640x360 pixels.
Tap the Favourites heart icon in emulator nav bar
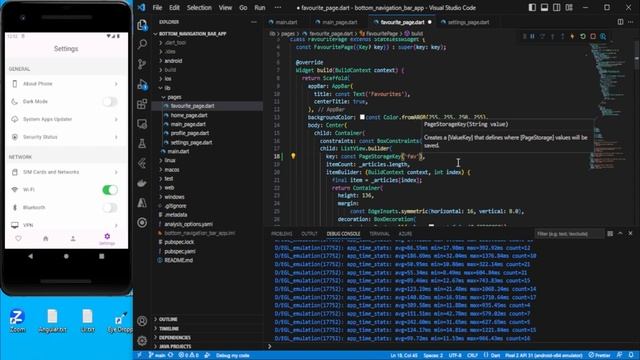(18, 239)
